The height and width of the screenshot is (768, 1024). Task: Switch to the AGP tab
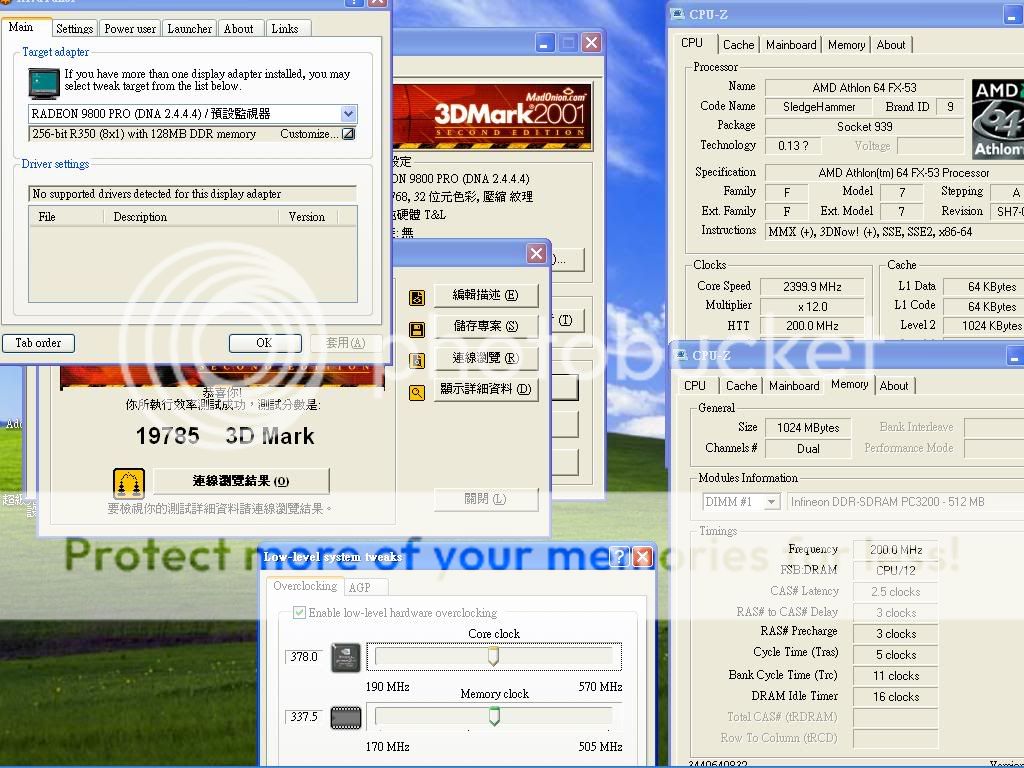tap(359, 587)
